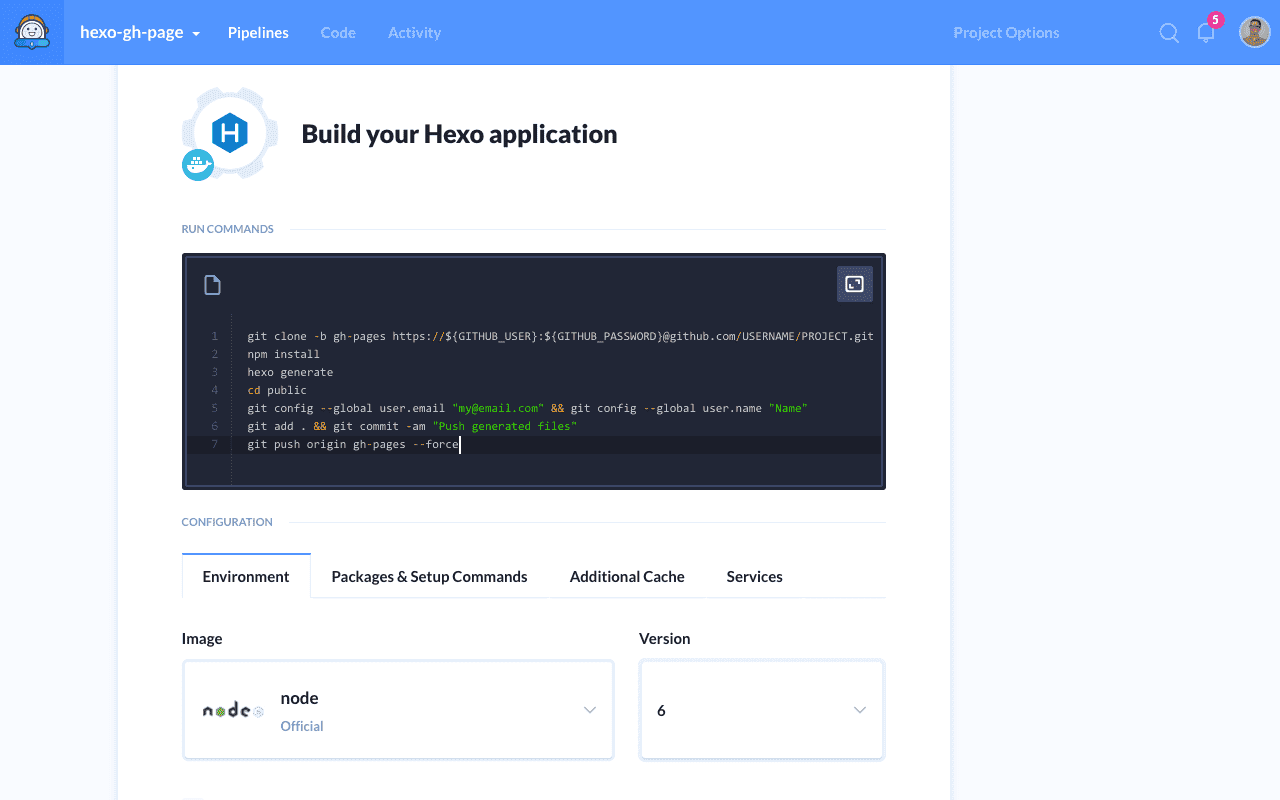Click the Docker whale badge icon
This screenshot has width=1280, height=800.
(198, 165)
